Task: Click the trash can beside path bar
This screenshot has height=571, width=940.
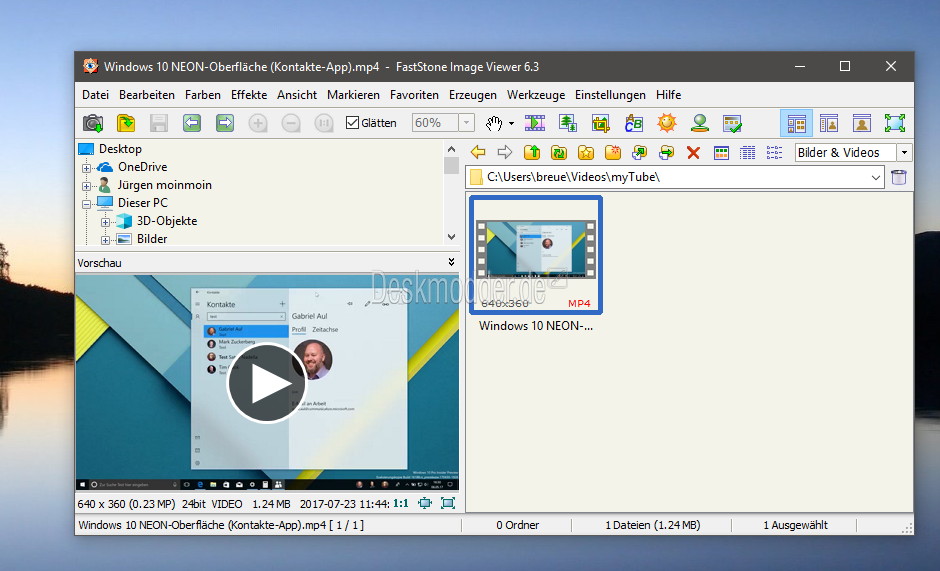Action: tap(899, 177)
